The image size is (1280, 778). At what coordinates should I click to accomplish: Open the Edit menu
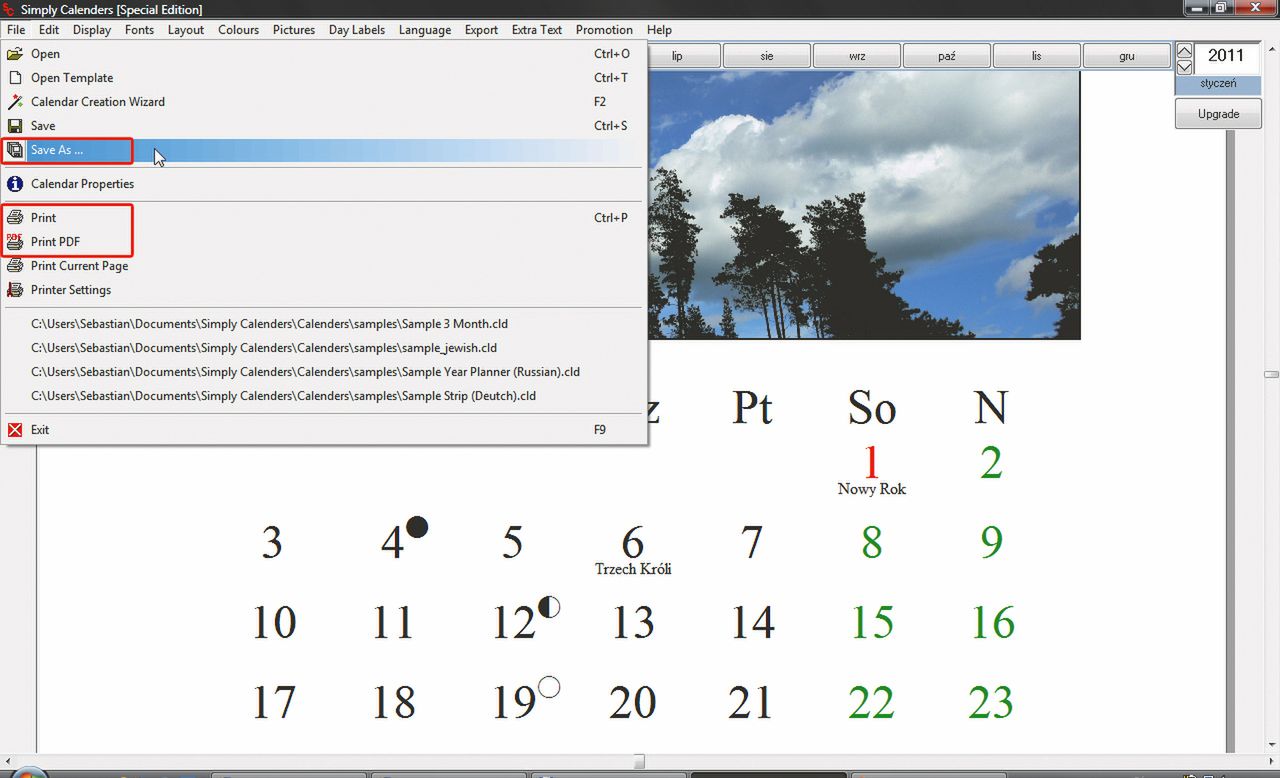click(49, 30)
